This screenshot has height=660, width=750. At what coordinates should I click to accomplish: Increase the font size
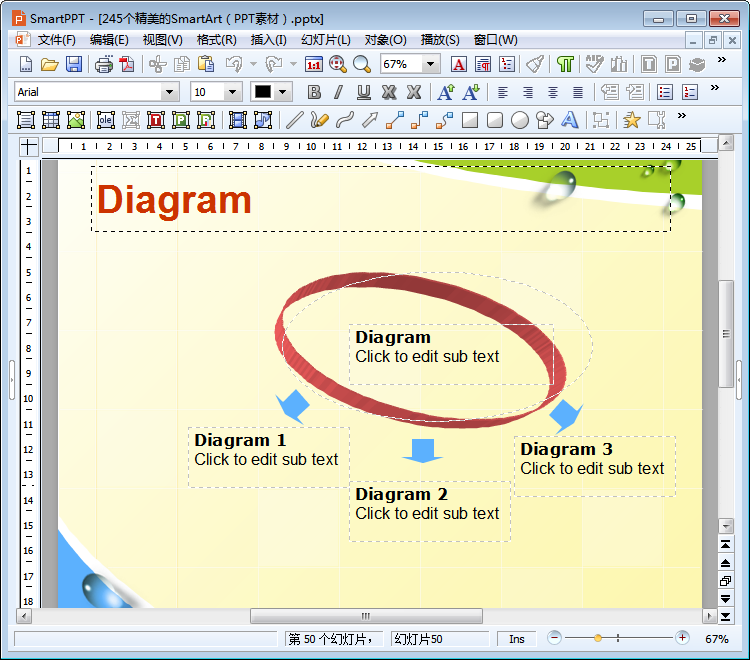[x=446, y=92]
